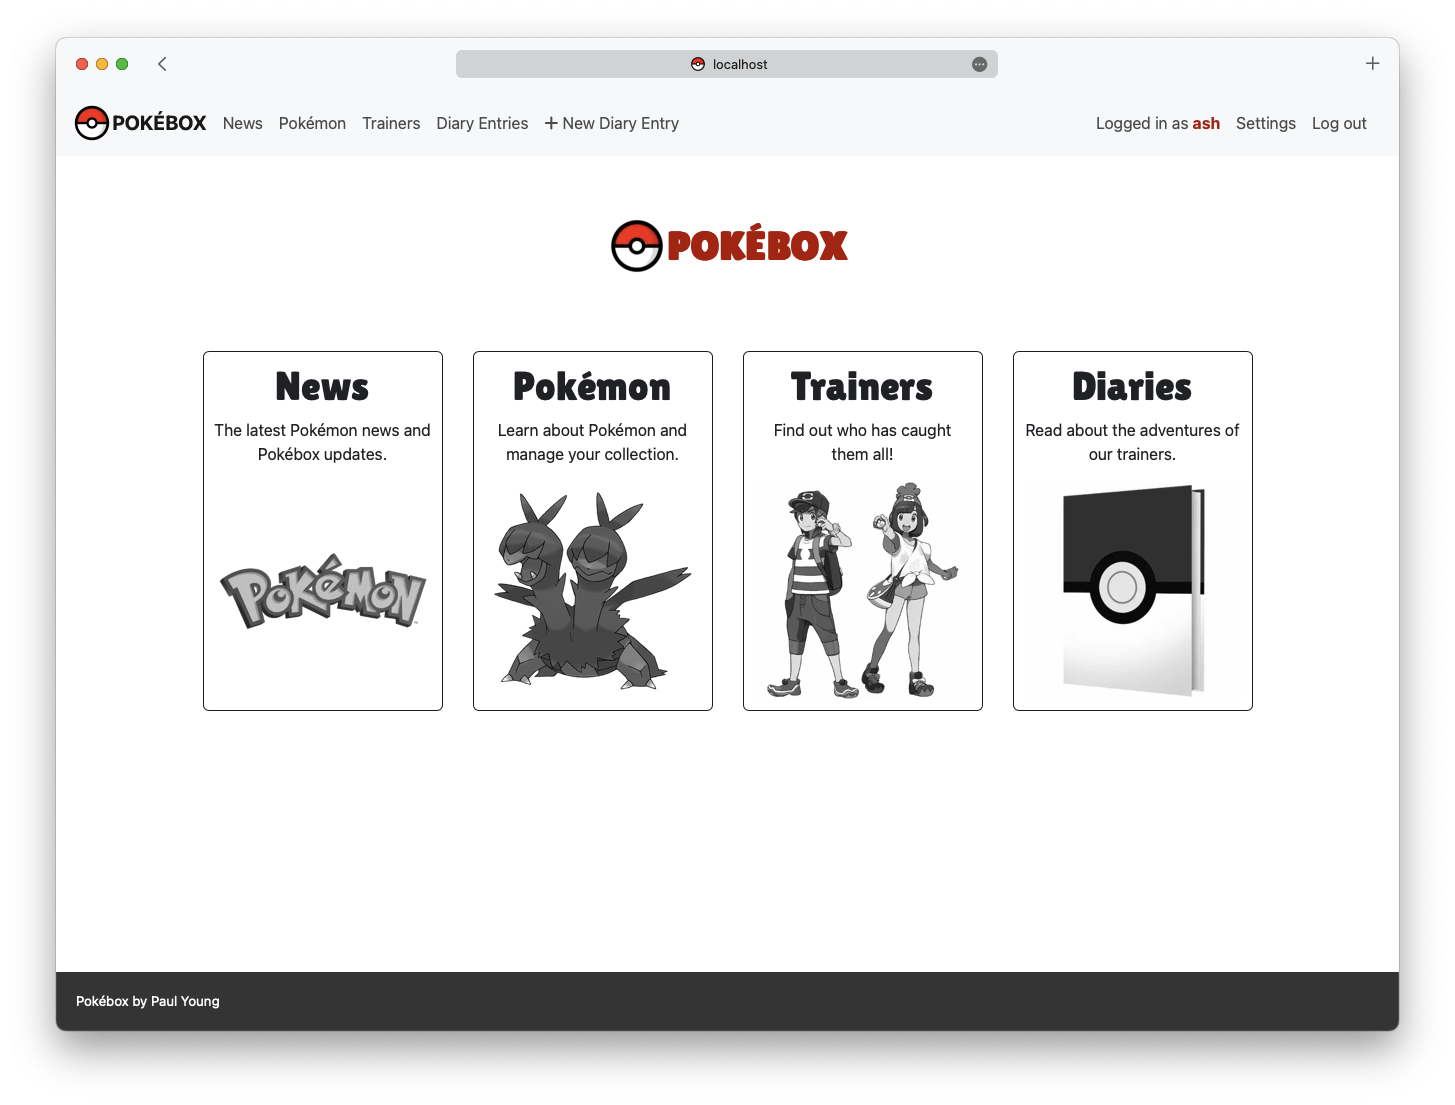Go back with the browser back arrow
This screenshot has width=1455, height=1105.
pyautogui.click(x=162, y=64)
